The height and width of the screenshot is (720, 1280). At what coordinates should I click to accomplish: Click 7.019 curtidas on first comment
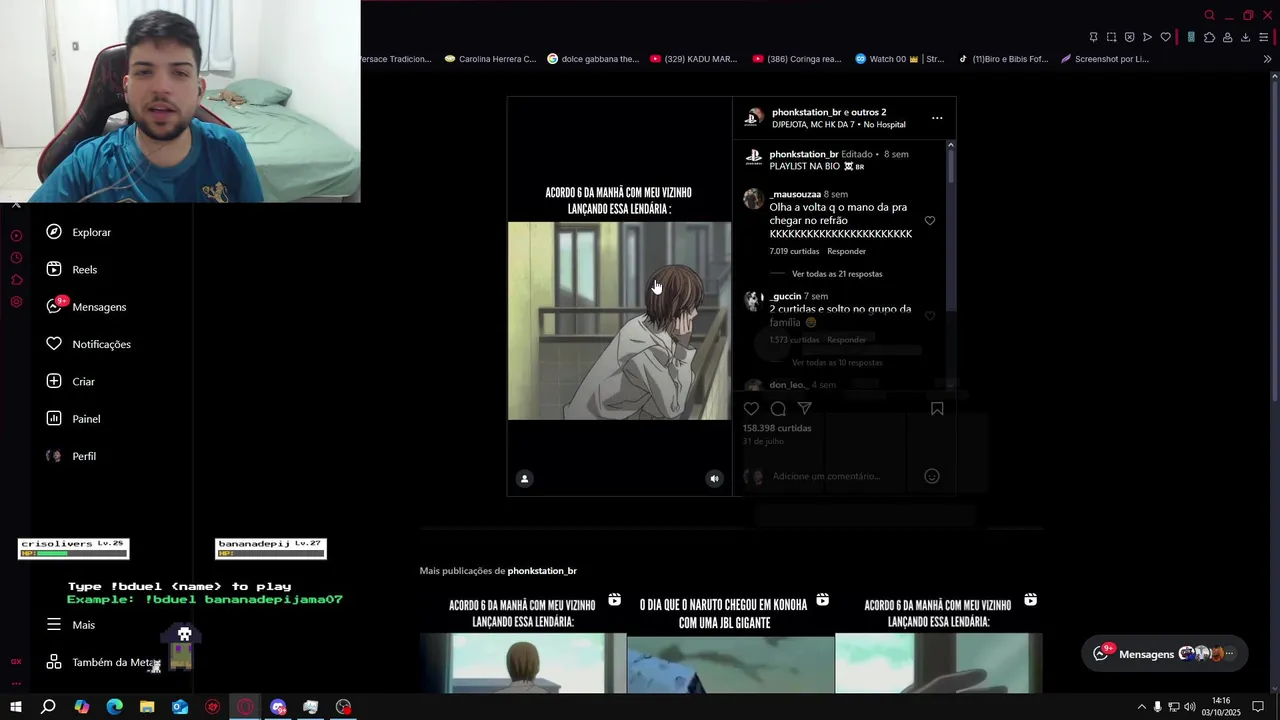(x=794, y=251)
